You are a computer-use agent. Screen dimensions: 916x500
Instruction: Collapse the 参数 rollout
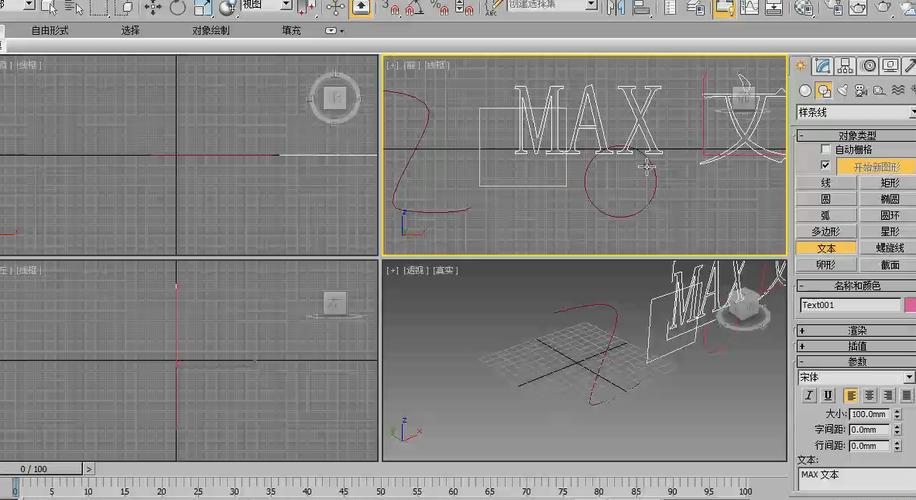(856, 362)
